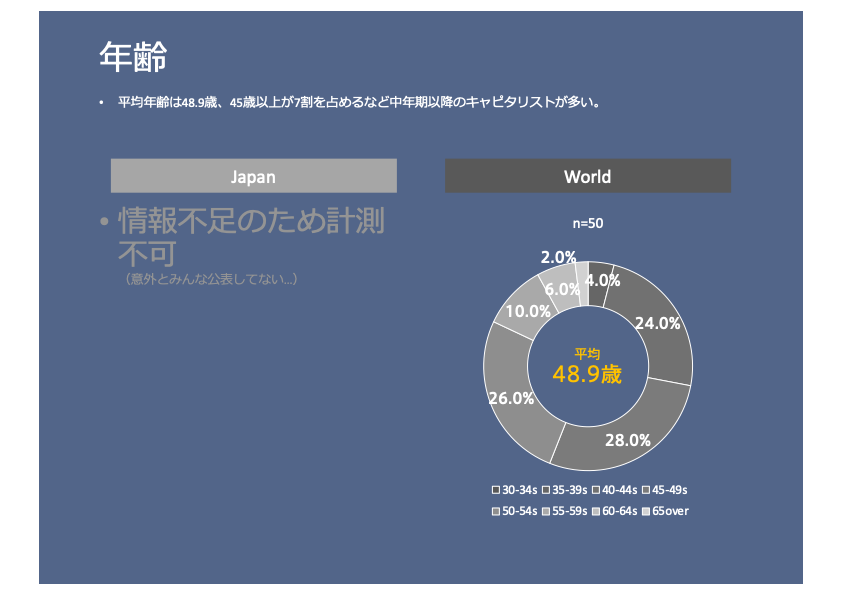Click the 65over legend entry
The height and width of the screenshot is (595, 842).
(665, 511)
